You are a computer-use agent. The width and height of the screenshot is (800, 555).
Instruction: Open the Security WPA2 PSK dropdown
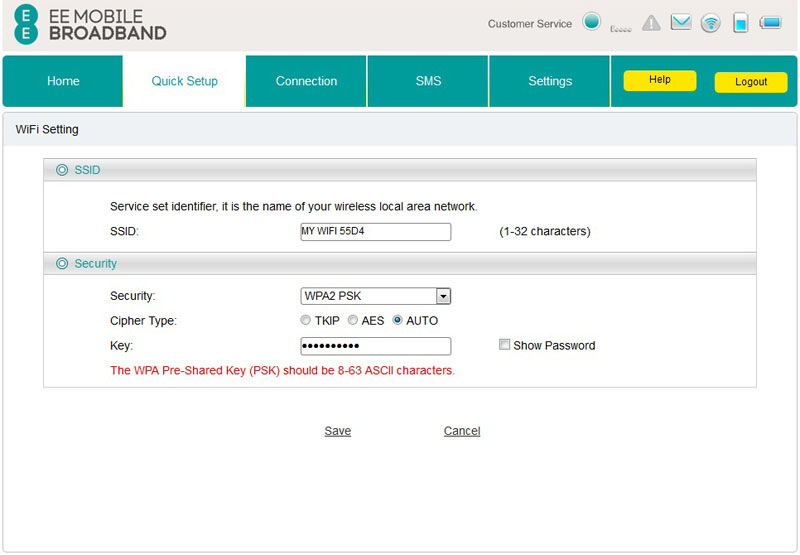pyautogui.click(x=376, y=296)
